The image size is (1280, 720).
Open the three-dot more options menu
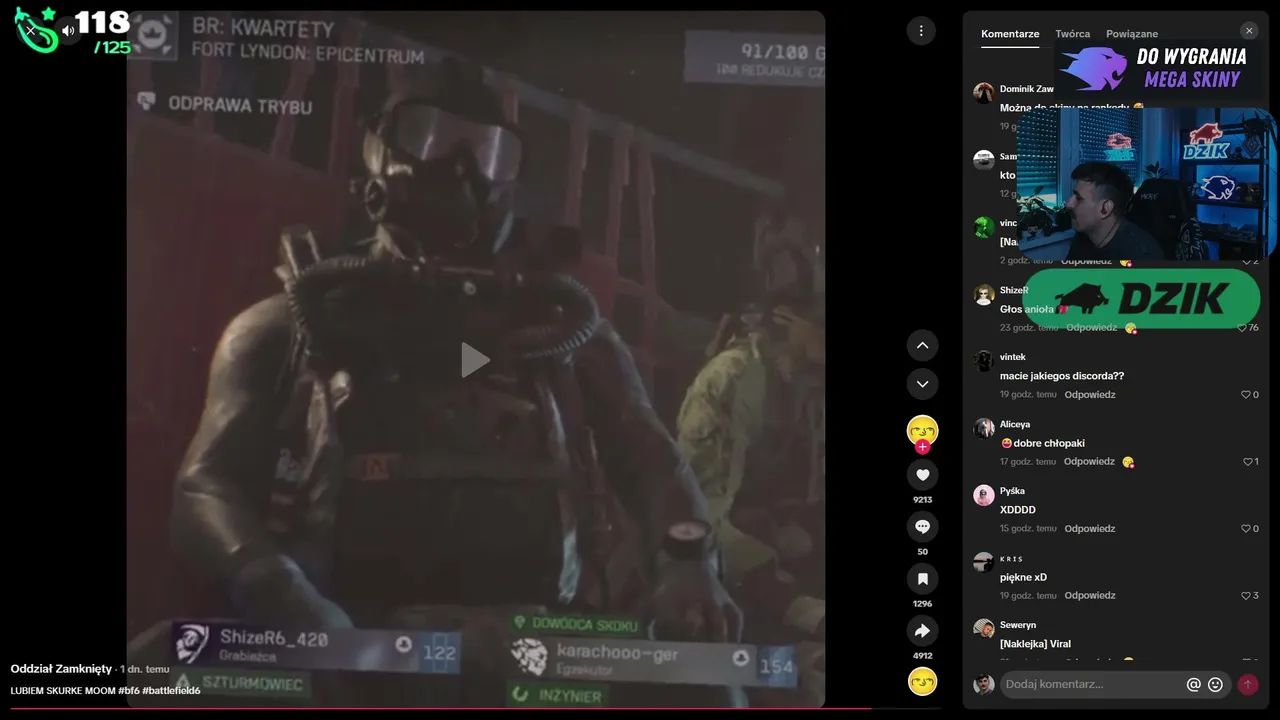click(921, 31)
